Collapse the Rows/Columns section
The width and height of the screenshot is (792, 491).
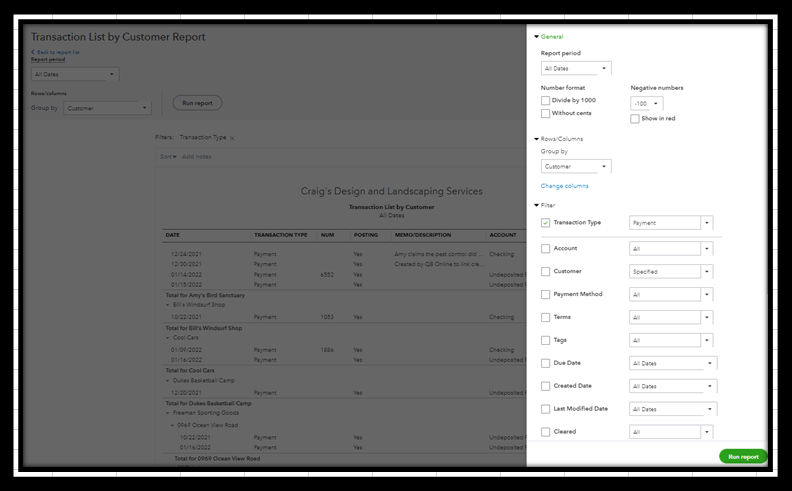tap(536, 139)
